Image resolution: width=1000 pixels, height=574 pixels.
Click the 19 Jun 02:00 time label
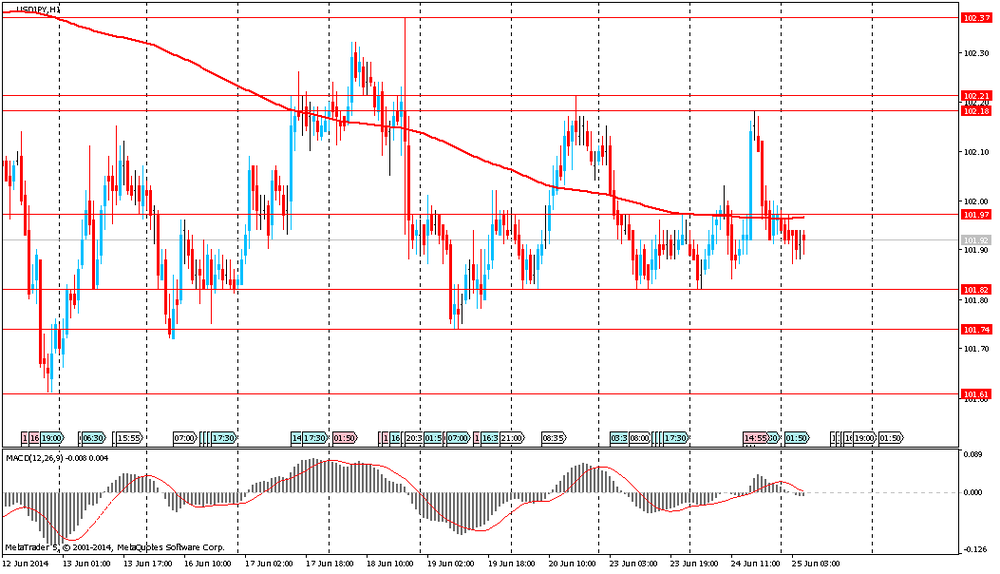coord(451,564)
